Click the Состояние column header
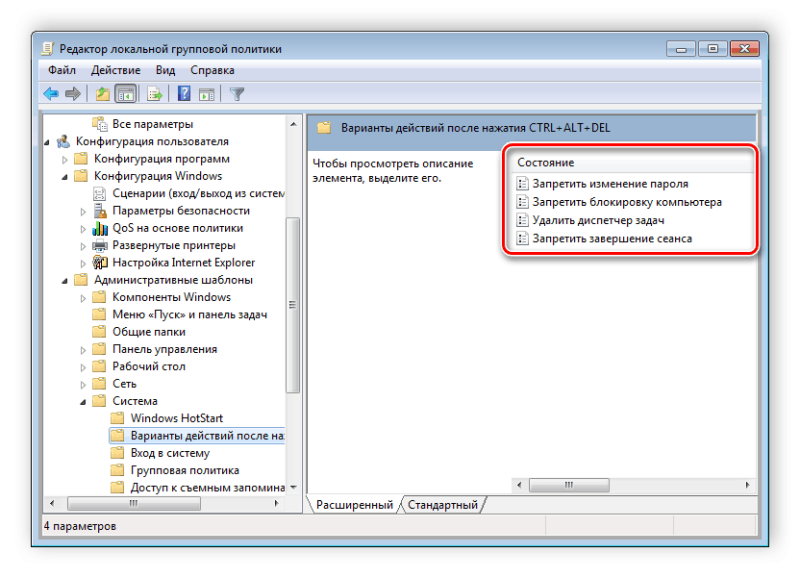Viewport: 800px width, 578px height. (633, 162)
